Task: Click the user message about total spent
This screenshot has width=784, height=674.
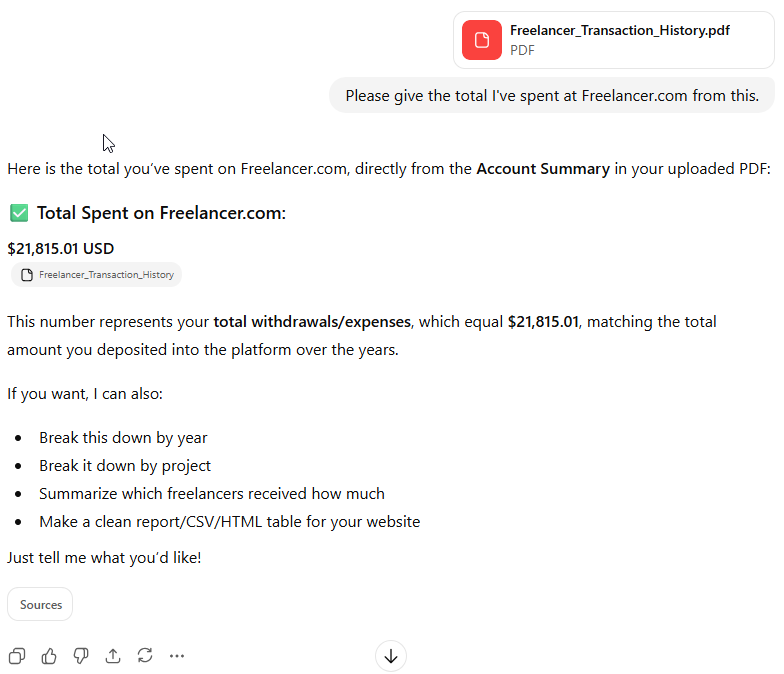Action: coord(552,95)
